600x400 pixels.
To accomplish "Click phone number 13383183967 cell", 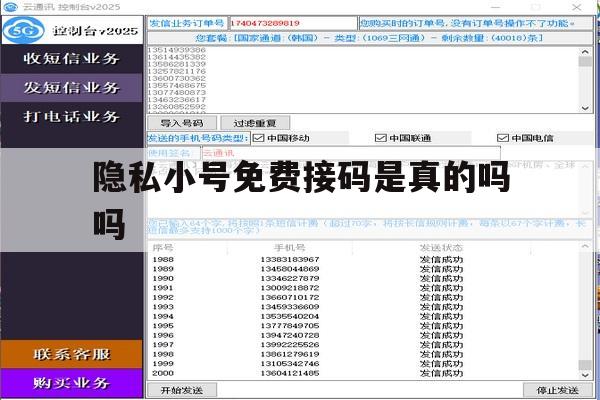I will (290, 260).
